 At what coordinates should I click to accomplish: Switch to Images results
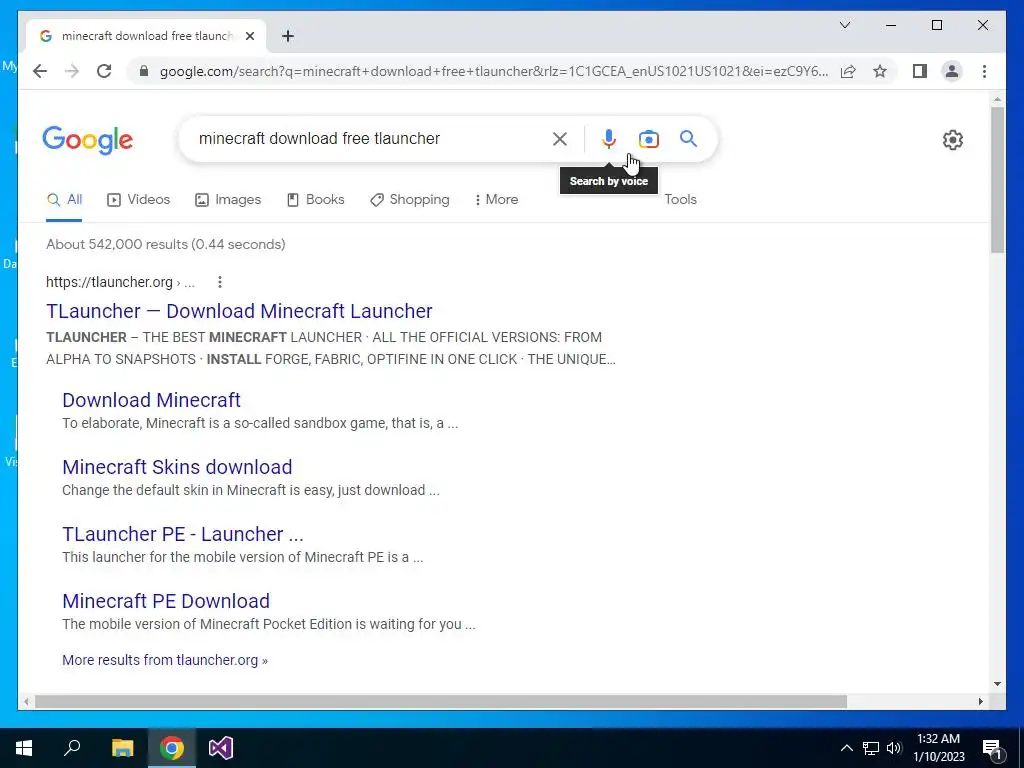[228, 200]
